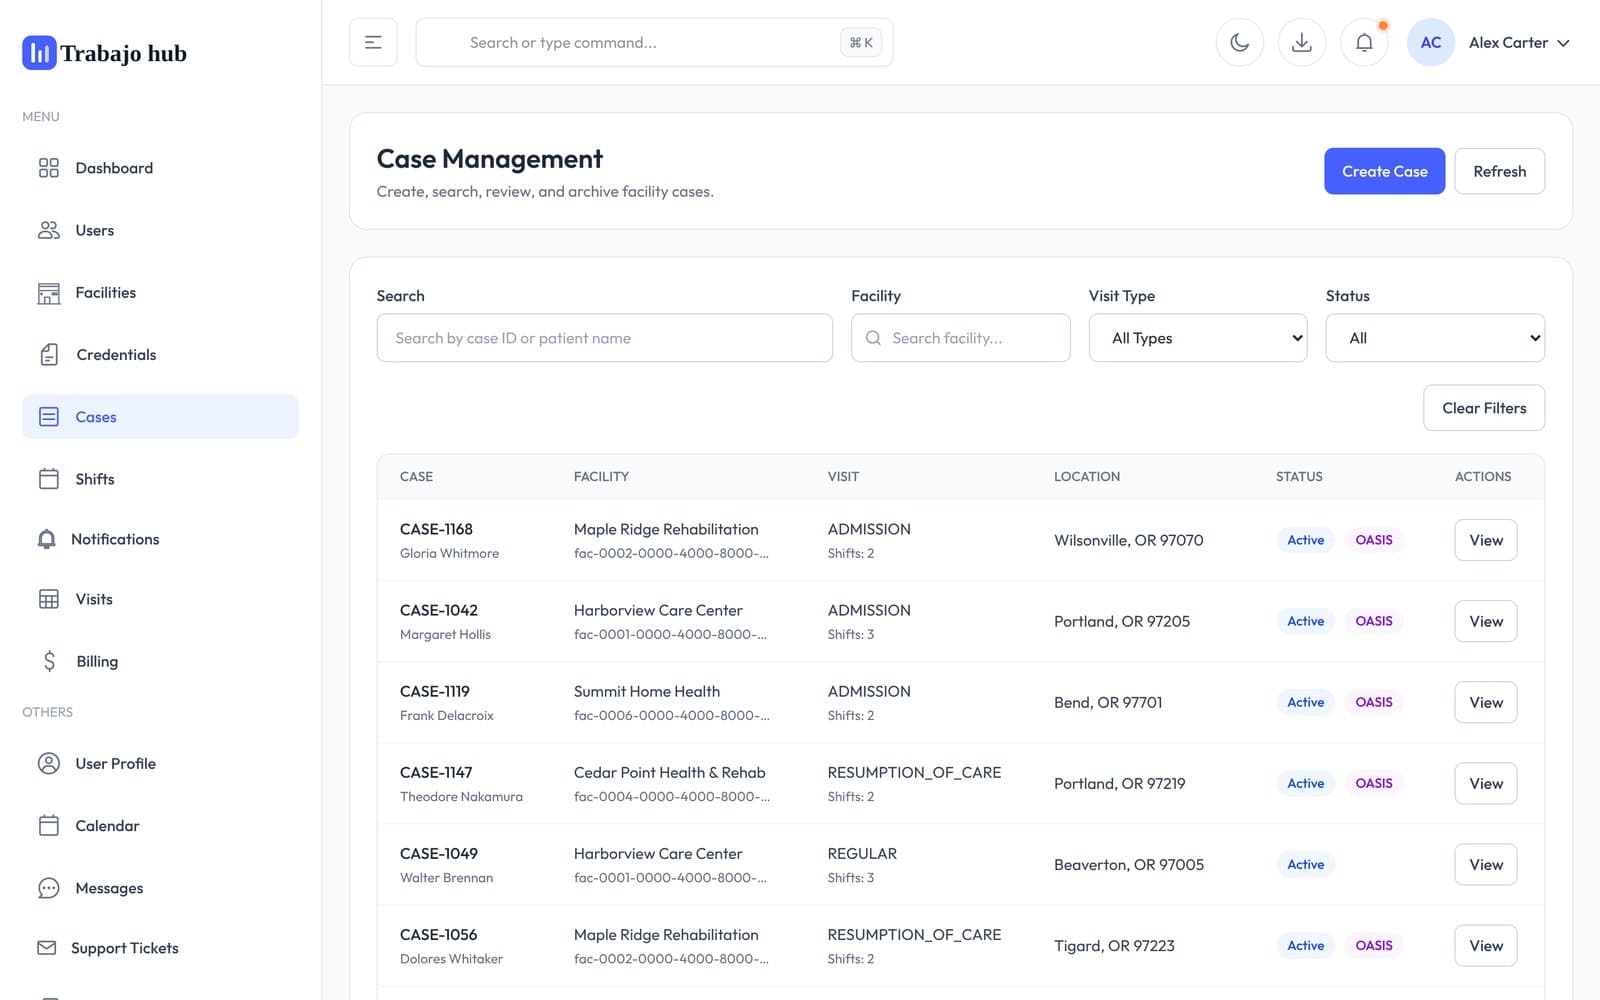Open the Cases menu item
The image size is (1600, 1000).
pos(160,417)
